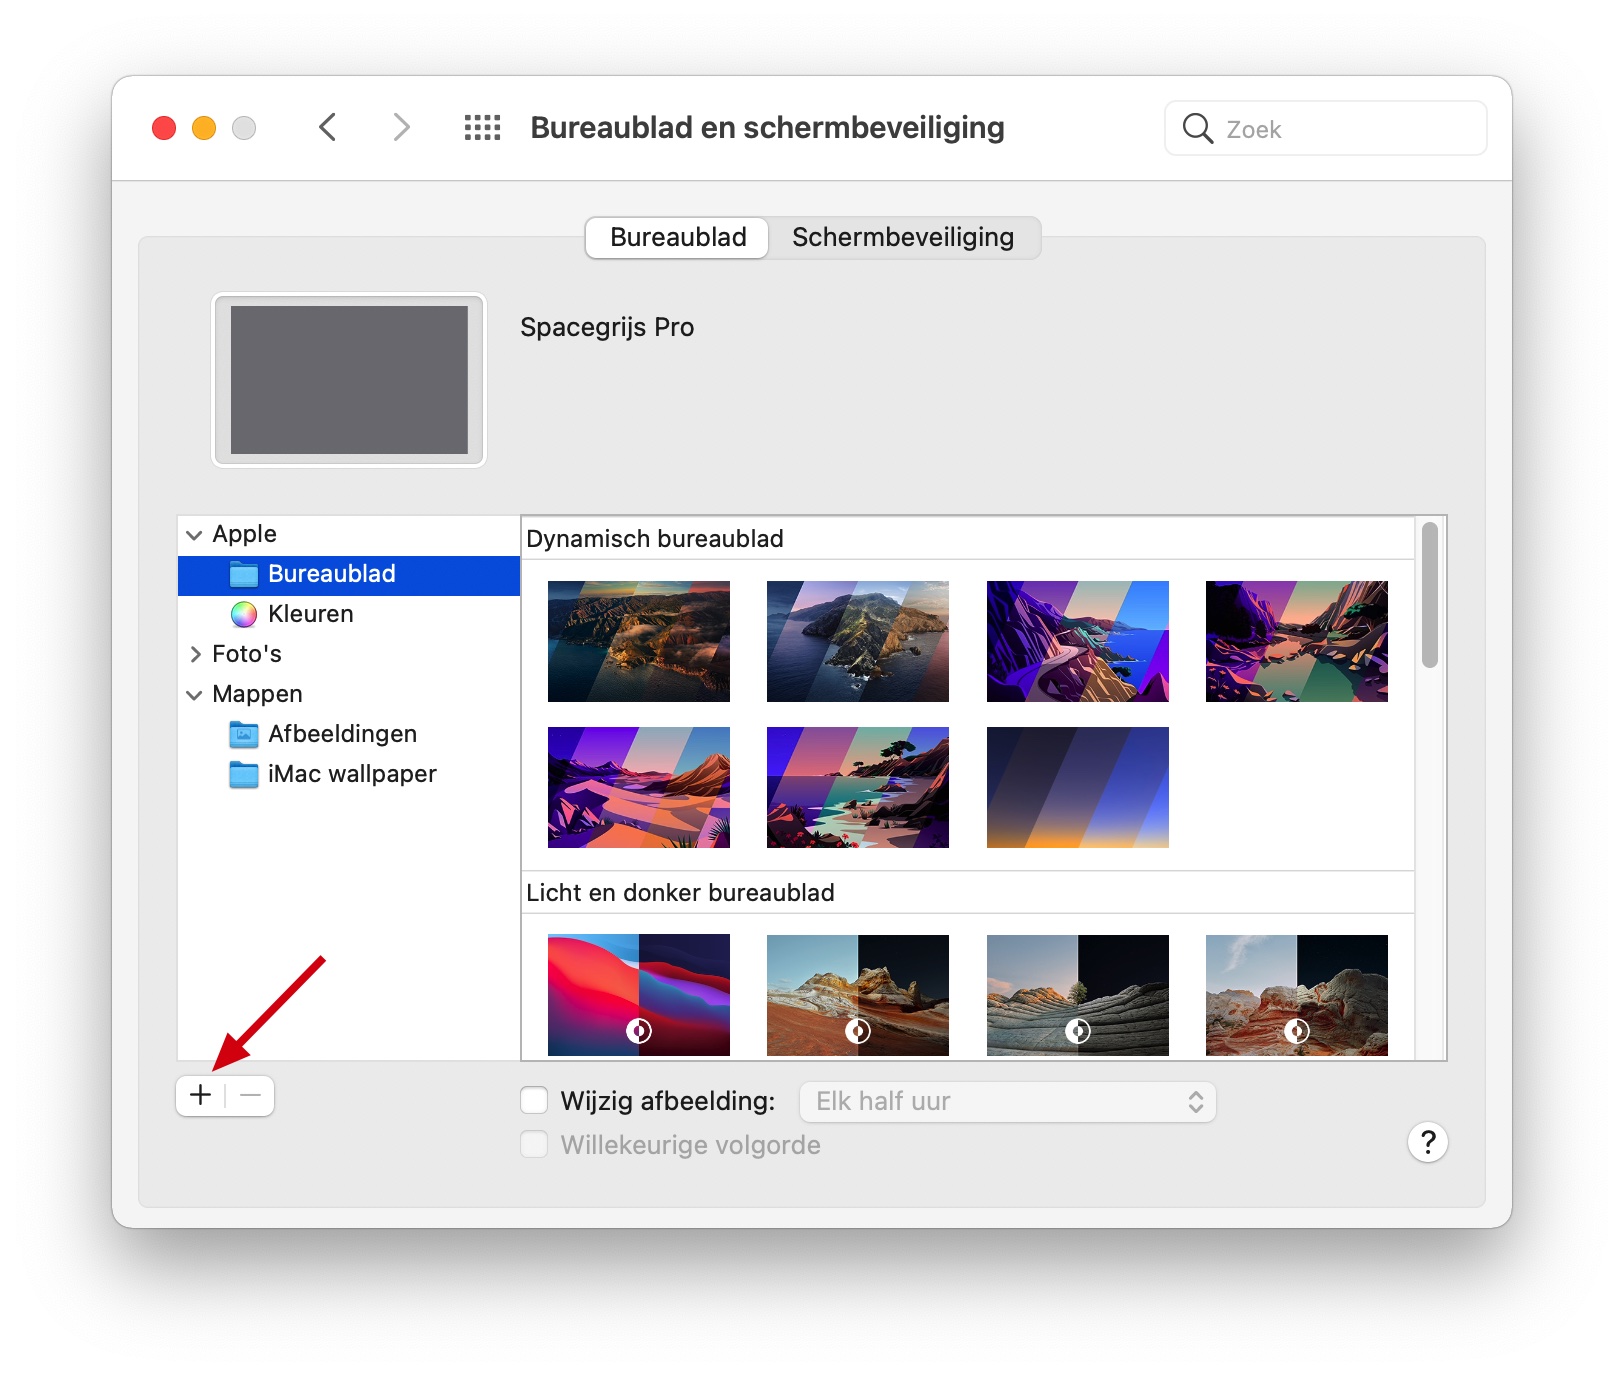Viewport: 1624px width, 1376px height.
Task: Click the current gray desktop preview
Action: (x=349, y=380)
